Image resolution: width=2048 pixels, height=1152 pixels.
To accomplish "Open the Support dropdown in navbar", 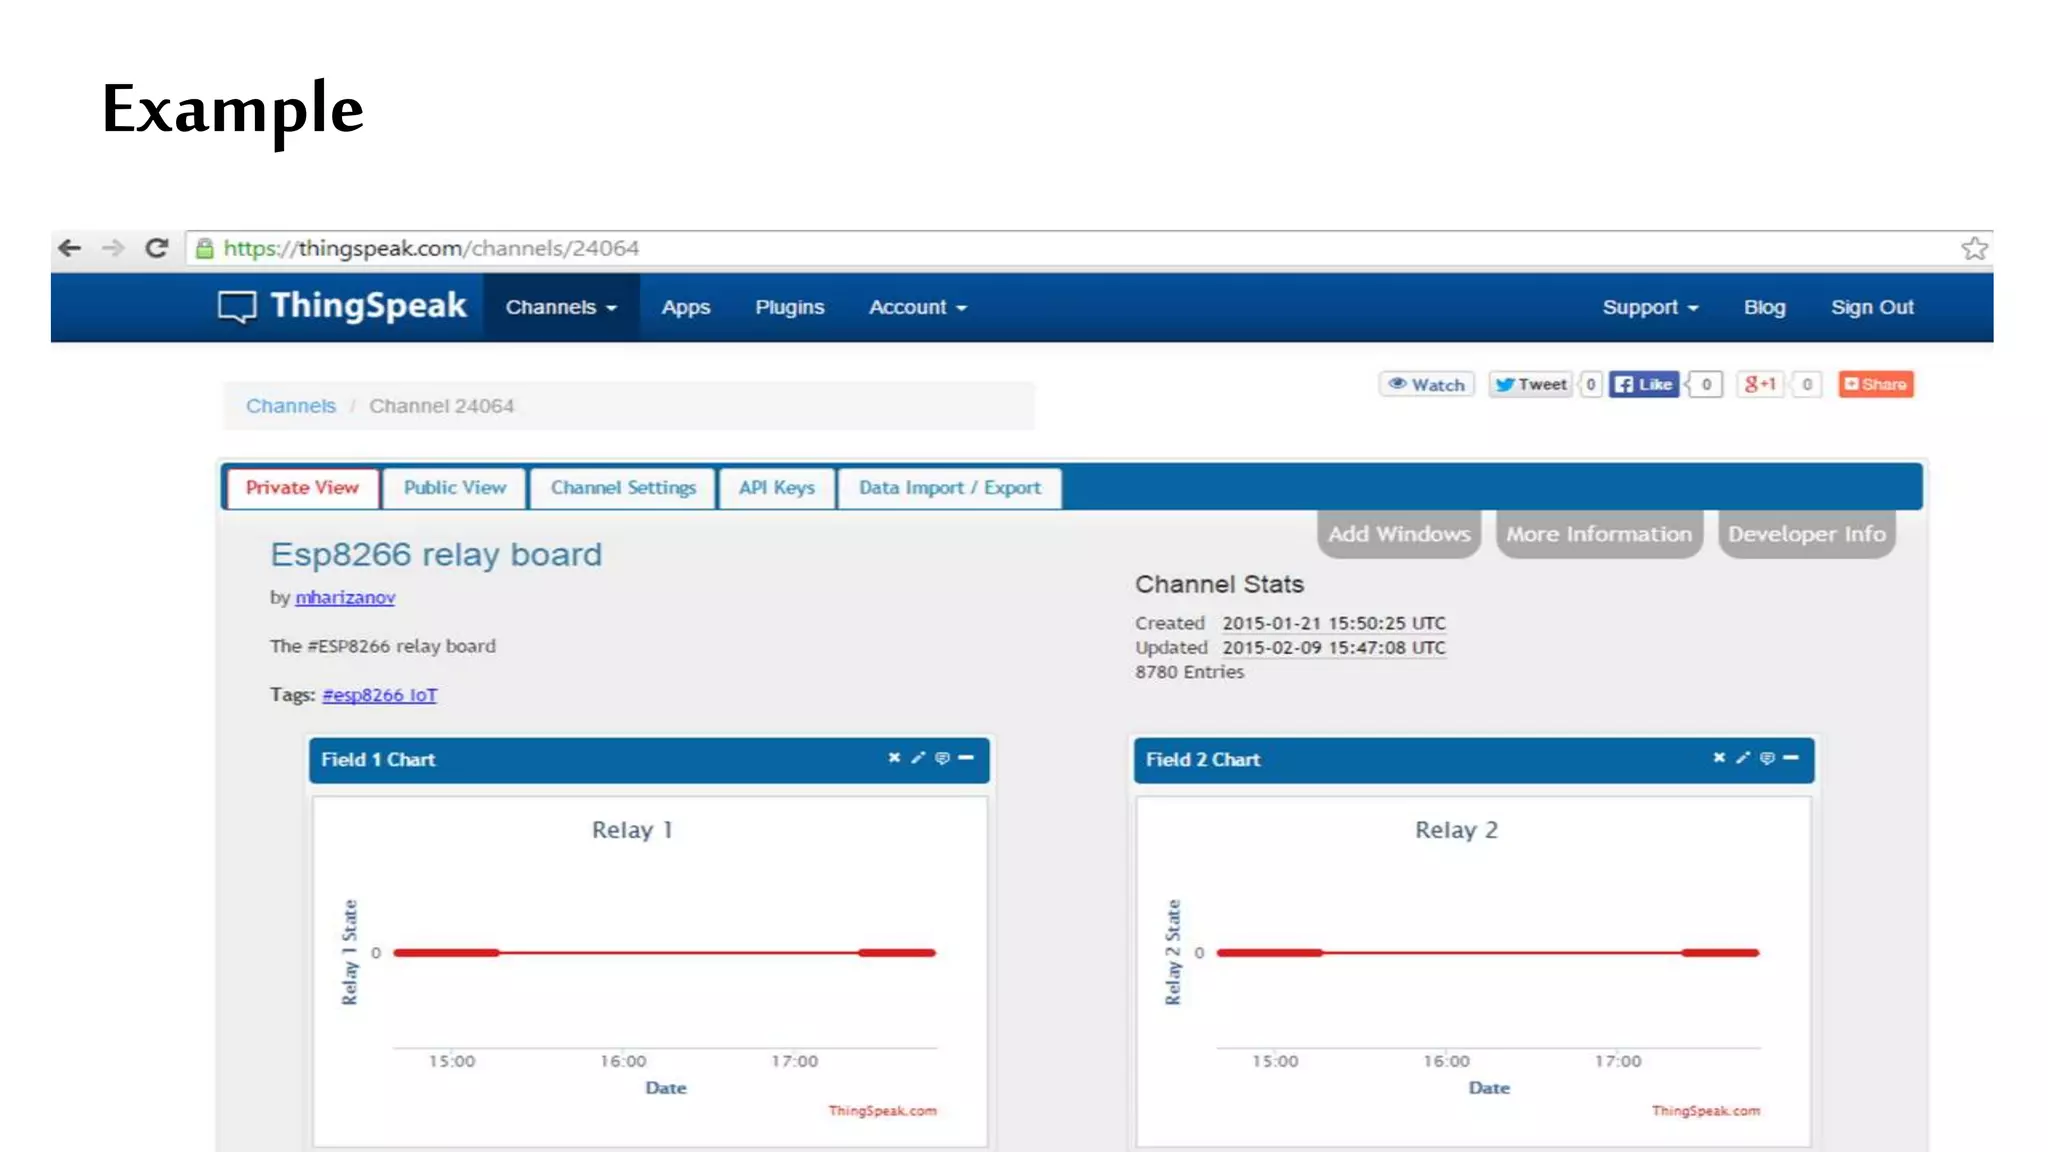I will pyautogui.click(x=1650, y=308).
